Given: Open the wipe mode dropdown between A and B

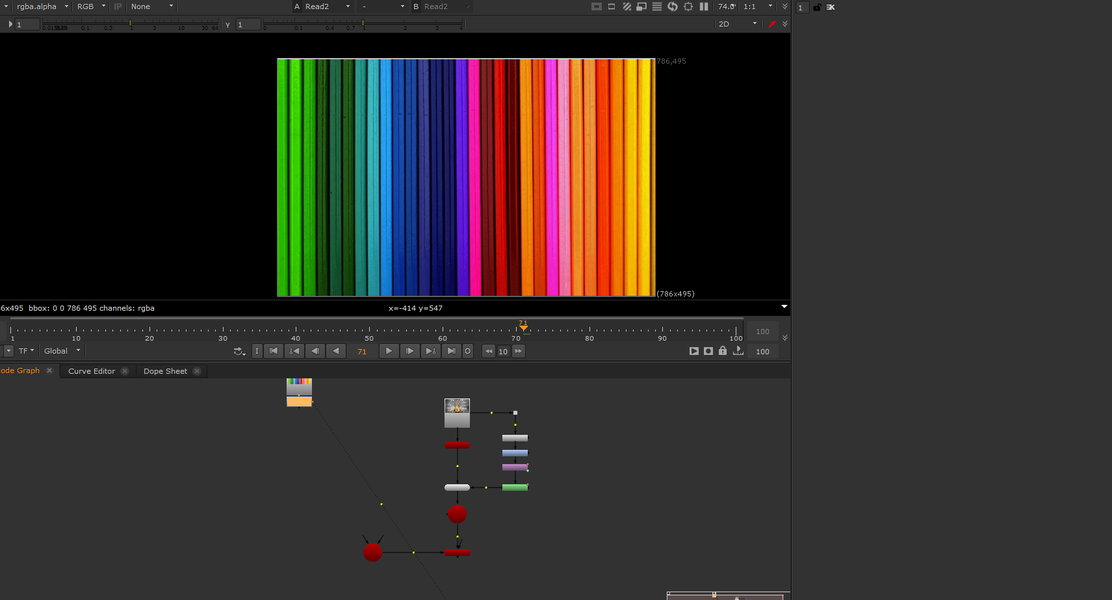Looking at the screenshot, I should pyautogui.click(x=382, y=6).
